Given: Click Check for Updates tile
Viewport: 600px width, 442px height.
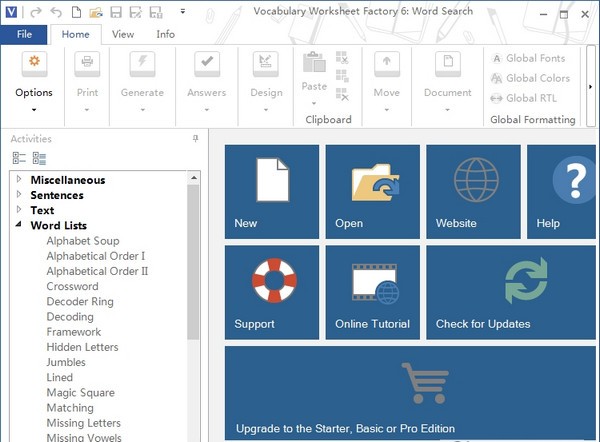Looking at the screenshot, I should coord(512,291).
